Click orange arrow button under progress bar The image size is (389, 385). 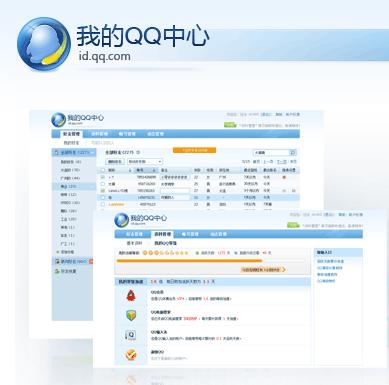pyautogui.click(x=263, y=269)
